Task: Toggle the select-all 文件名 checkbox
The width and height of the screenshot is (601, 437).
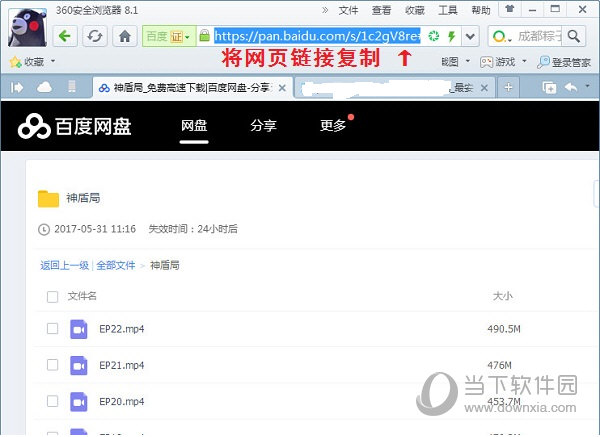Action: coord(53,296)
